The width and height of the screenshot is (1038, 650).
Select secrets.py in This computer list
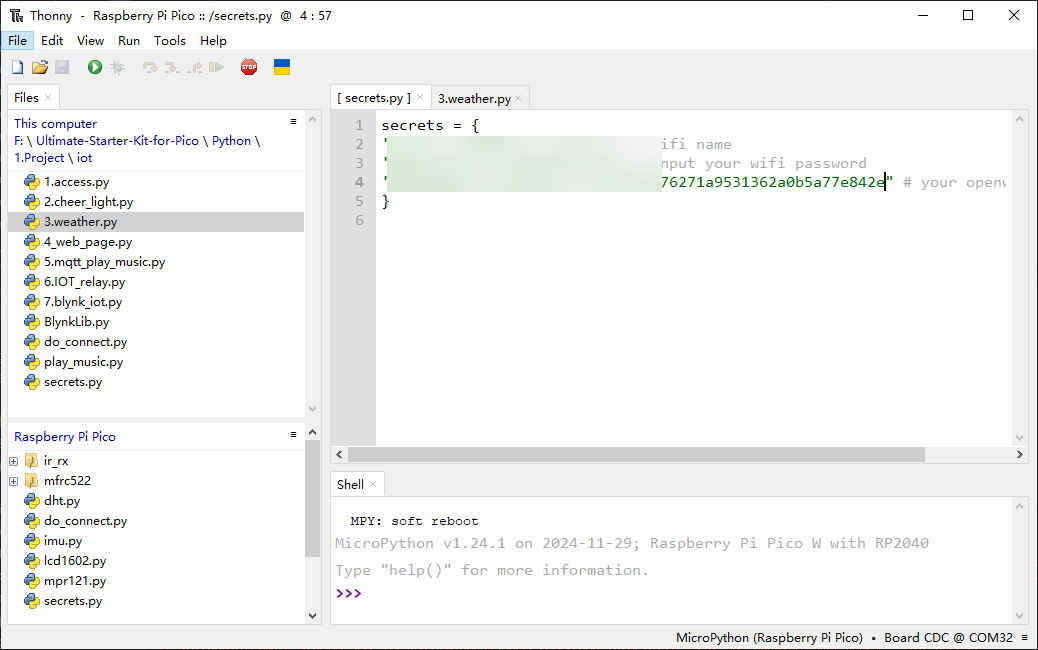coord(73,382)
